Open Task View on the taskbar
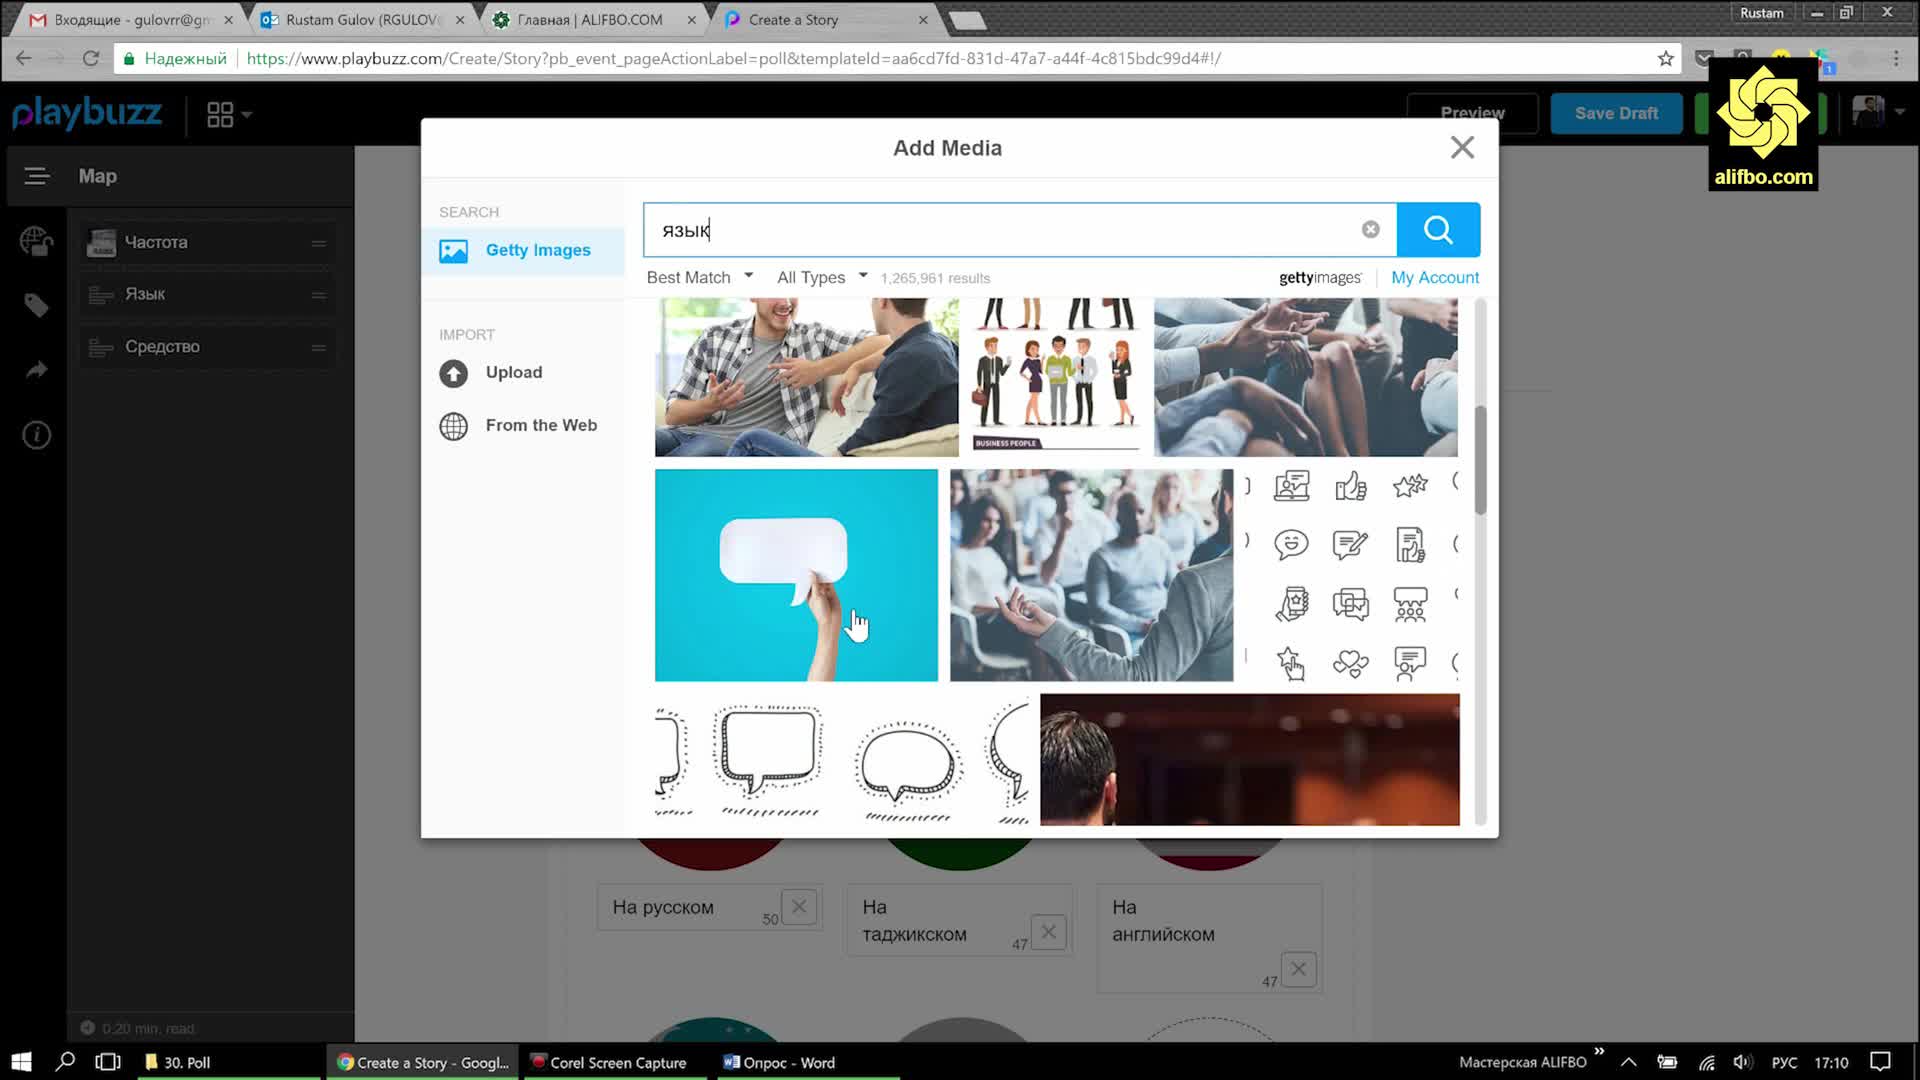Screen dimensions: 1920x1080 (x=108, y=1062)
